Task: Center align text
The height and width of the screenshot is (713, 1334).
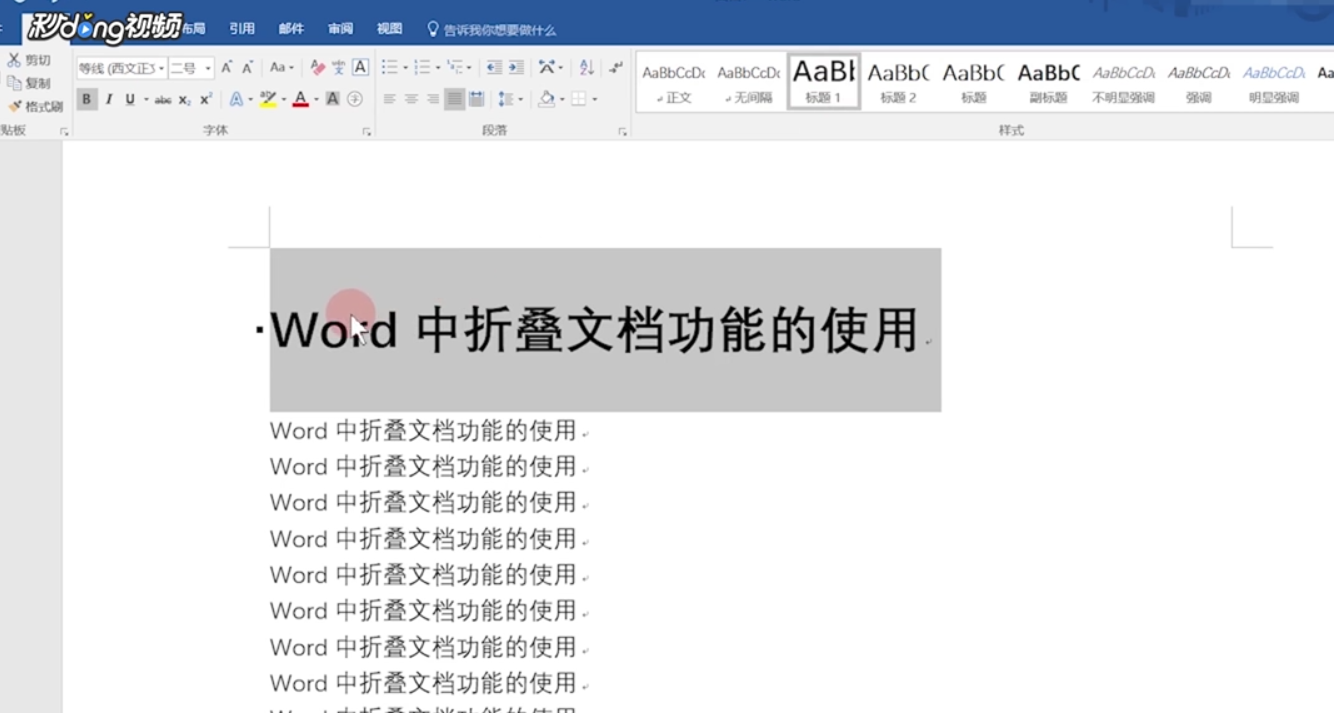Action: (x=411, y=99)
